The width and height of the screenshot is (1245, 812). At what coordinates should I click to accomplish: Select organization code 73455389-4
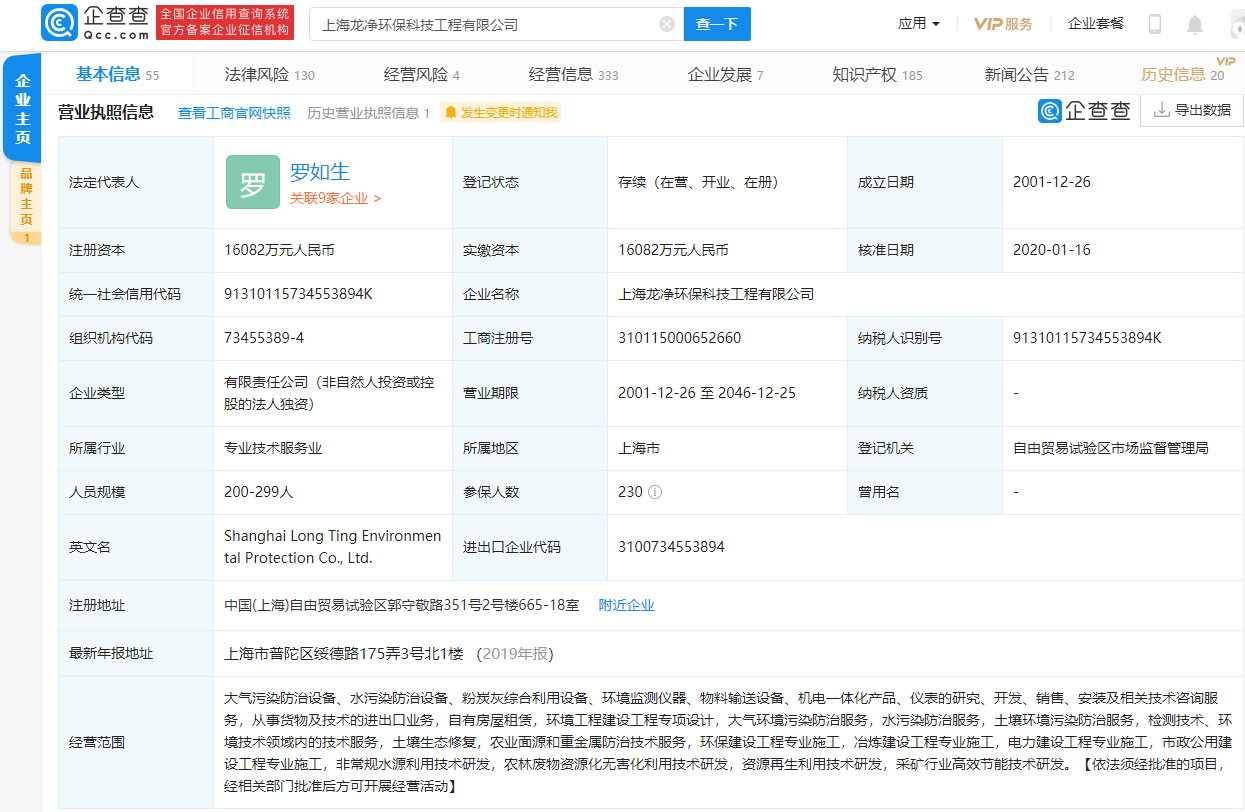264,338
